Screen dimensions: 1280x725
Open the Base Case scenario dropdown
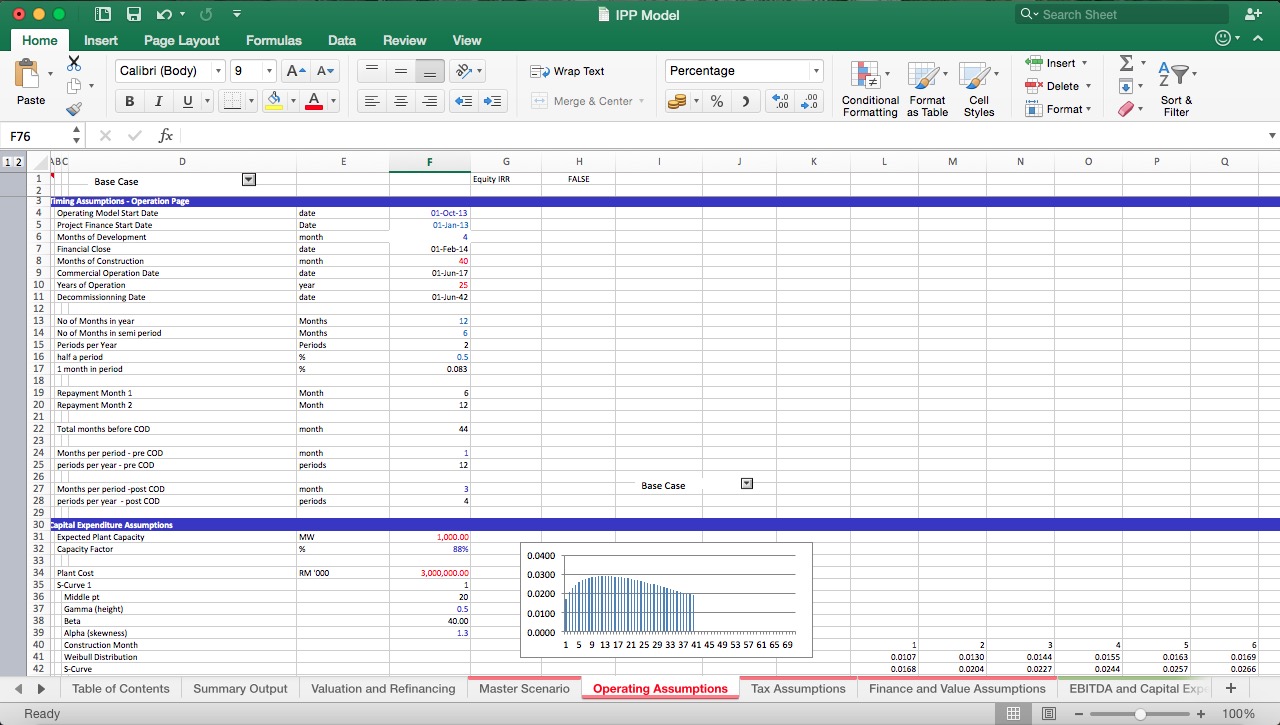tap(246, 181)
